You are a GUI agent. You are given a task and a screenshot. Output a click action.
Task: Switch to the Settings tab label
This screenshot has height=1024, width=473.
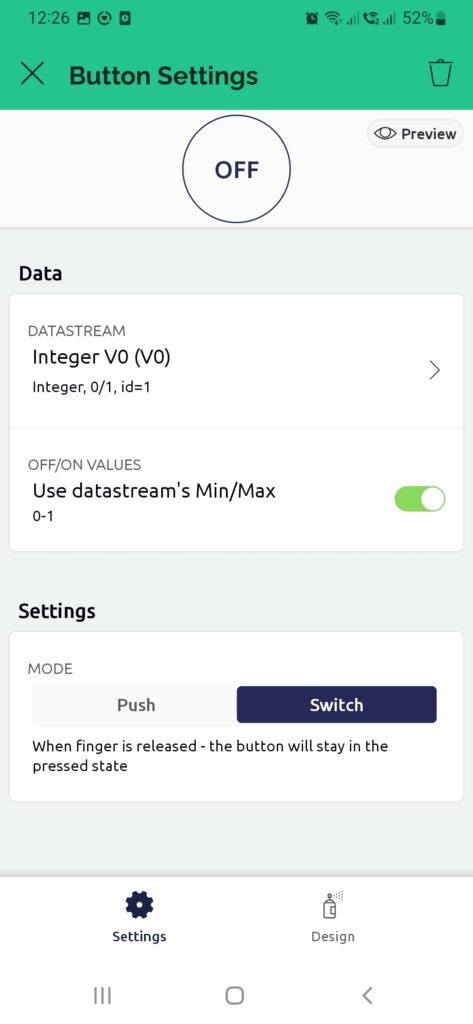139,936
